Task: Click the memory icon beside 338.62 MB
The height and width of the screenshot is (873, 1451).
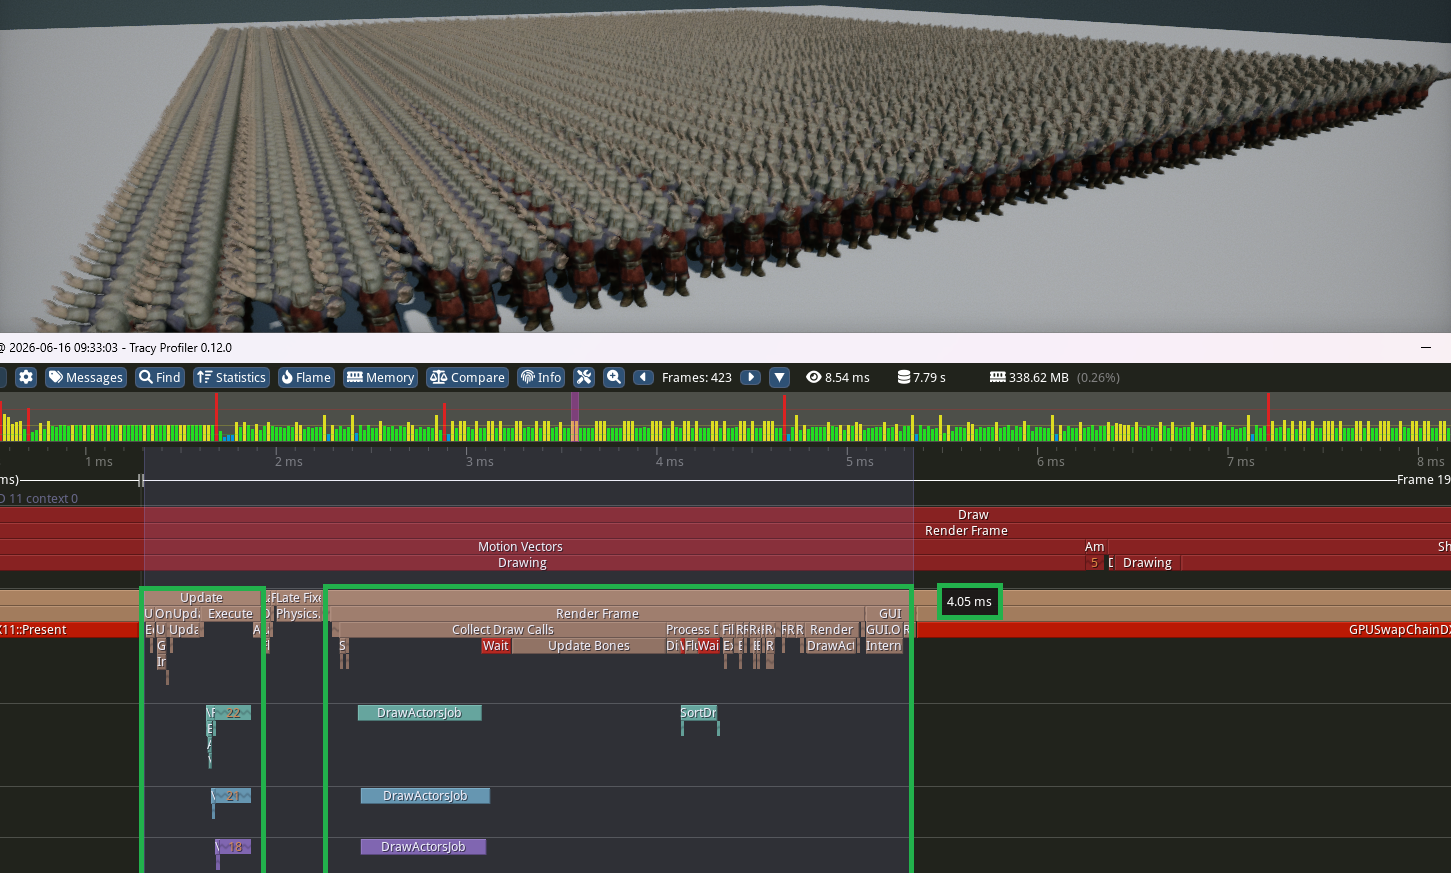Action: (997, 377)
